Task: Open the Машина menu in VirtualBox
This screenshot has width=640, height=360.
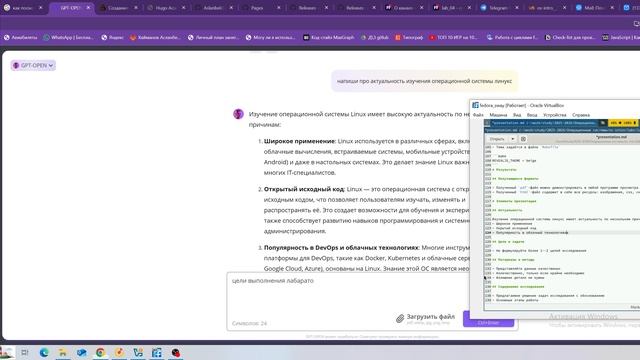Action: click(x=498, y=115)
